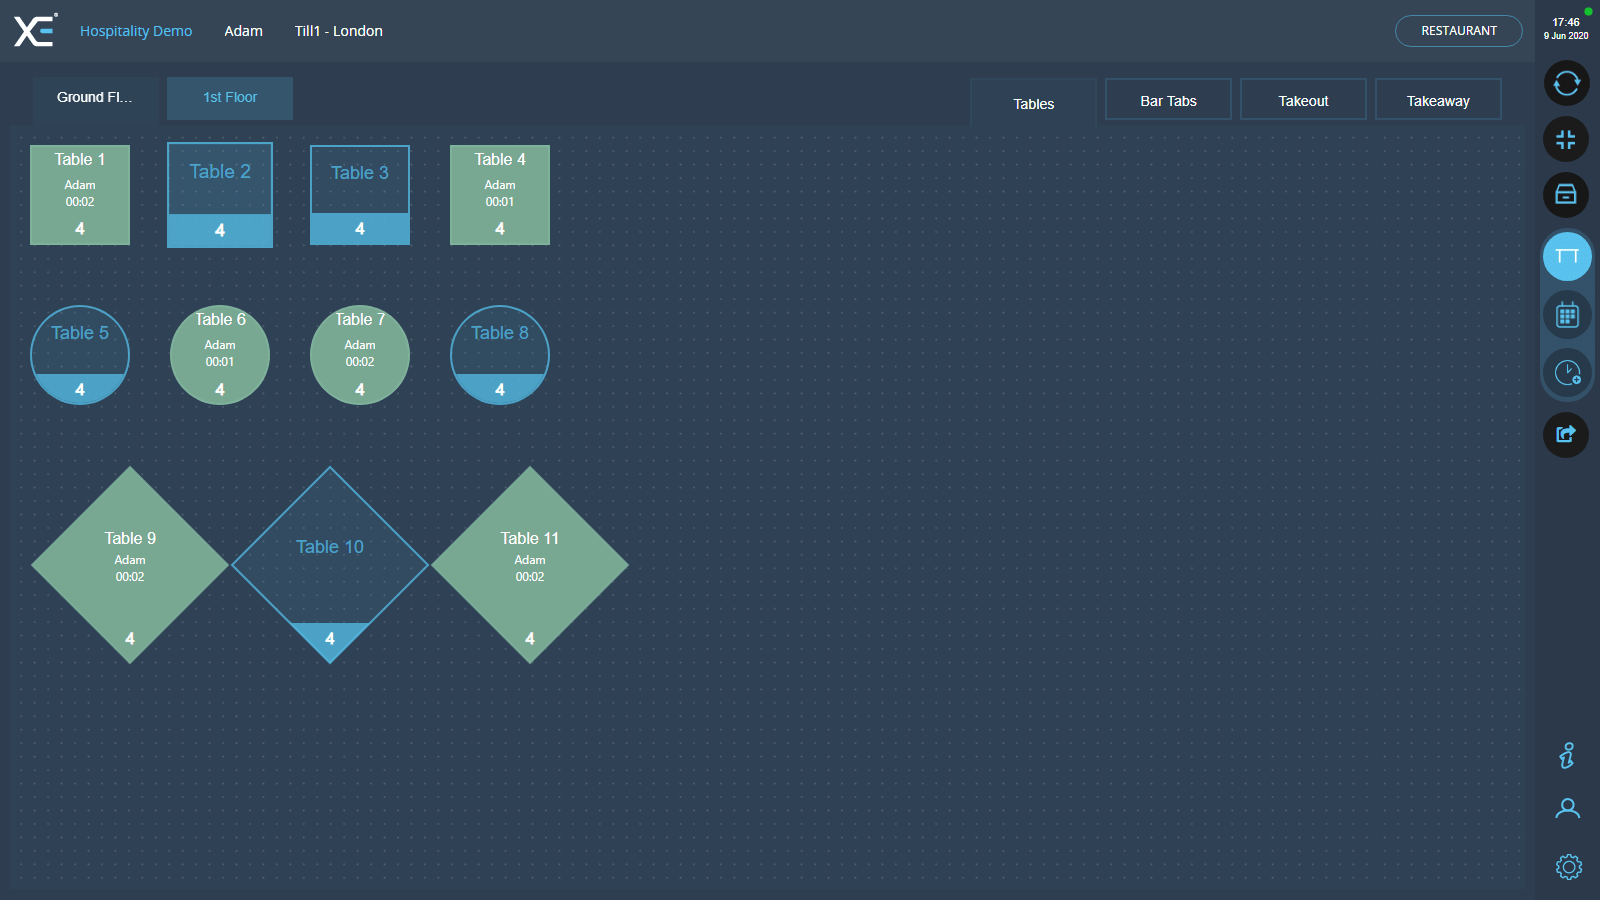Open the information icon
Image resolution: width=1600 pixels, height=900 pixels.
[1567, 755]
